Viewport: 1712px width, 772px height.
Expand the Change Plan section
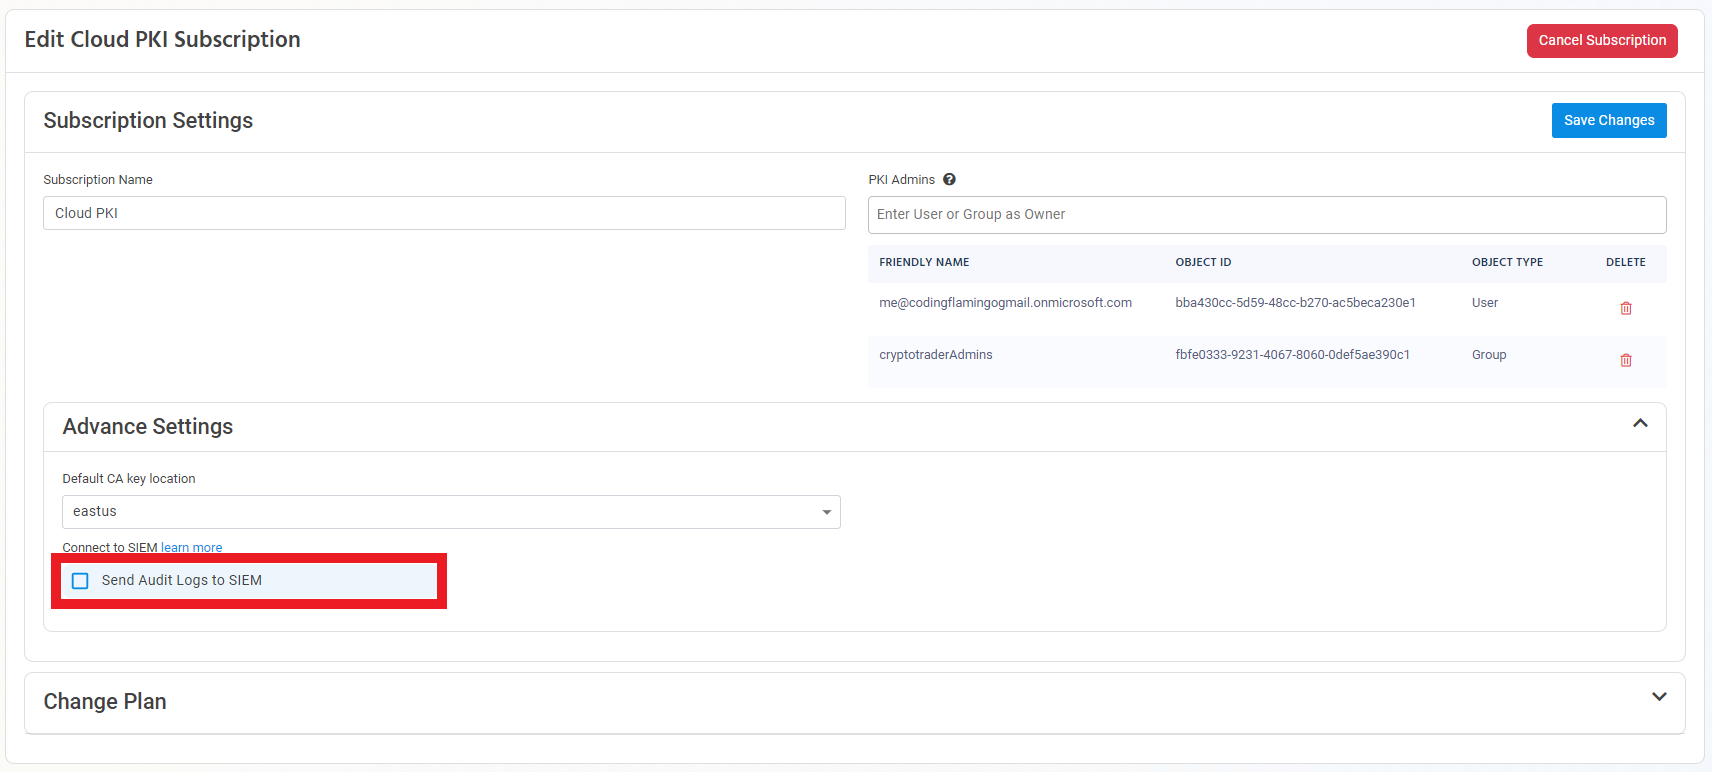1659,697
